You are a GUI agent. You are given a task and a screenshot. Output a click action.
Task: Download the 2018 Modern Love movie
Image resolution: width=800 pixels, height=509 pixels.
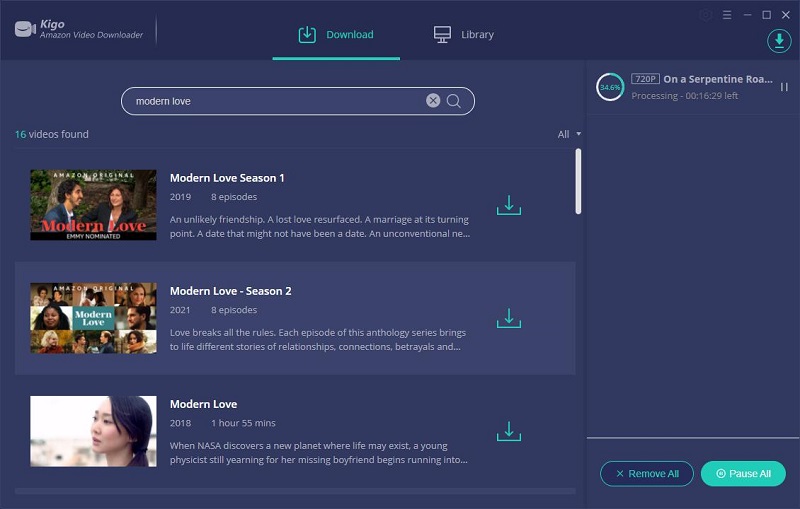click(509, 431)
